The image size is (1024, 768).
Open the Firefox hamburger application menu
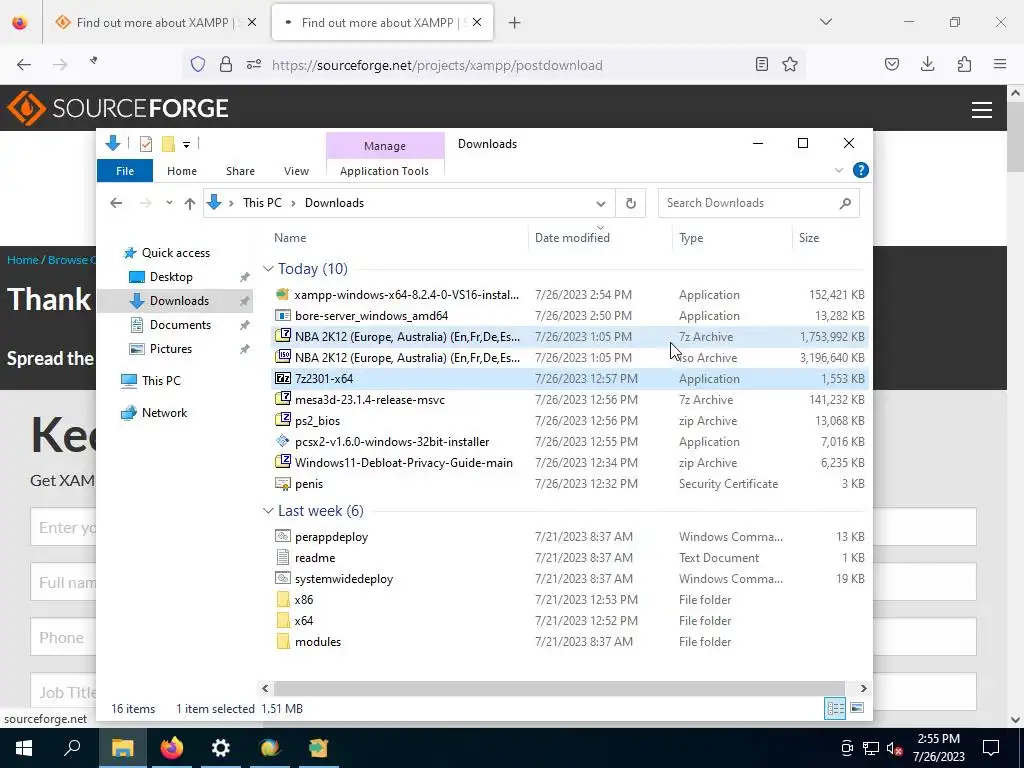coord(1000,64)
